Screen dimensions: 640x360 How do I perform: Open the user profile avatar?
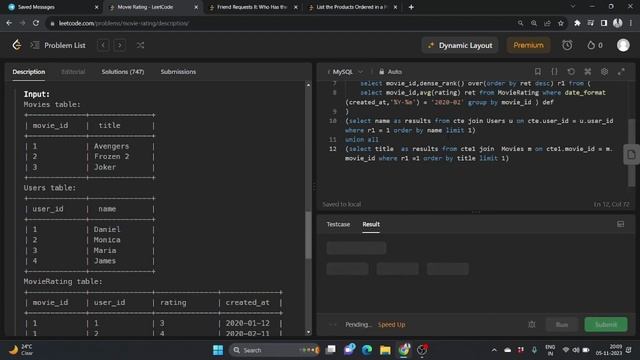pos(623,45)
